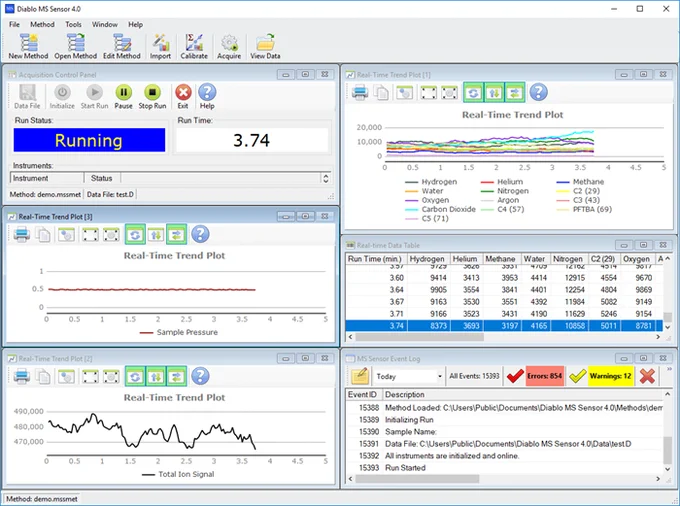Click the New Method toolbar icon
Screen dimensions: 680x506
[x=28, y=46]
